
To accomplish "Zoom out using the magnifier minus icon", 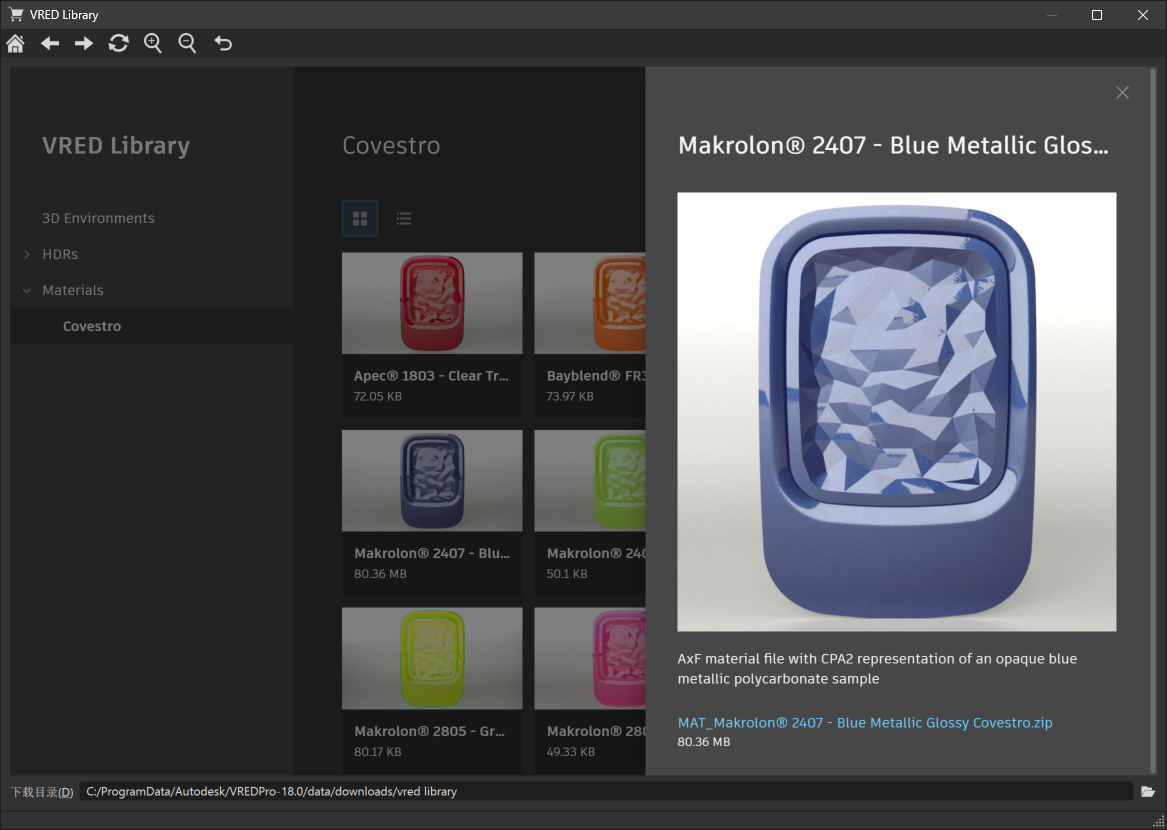I will tap(188, 43).
